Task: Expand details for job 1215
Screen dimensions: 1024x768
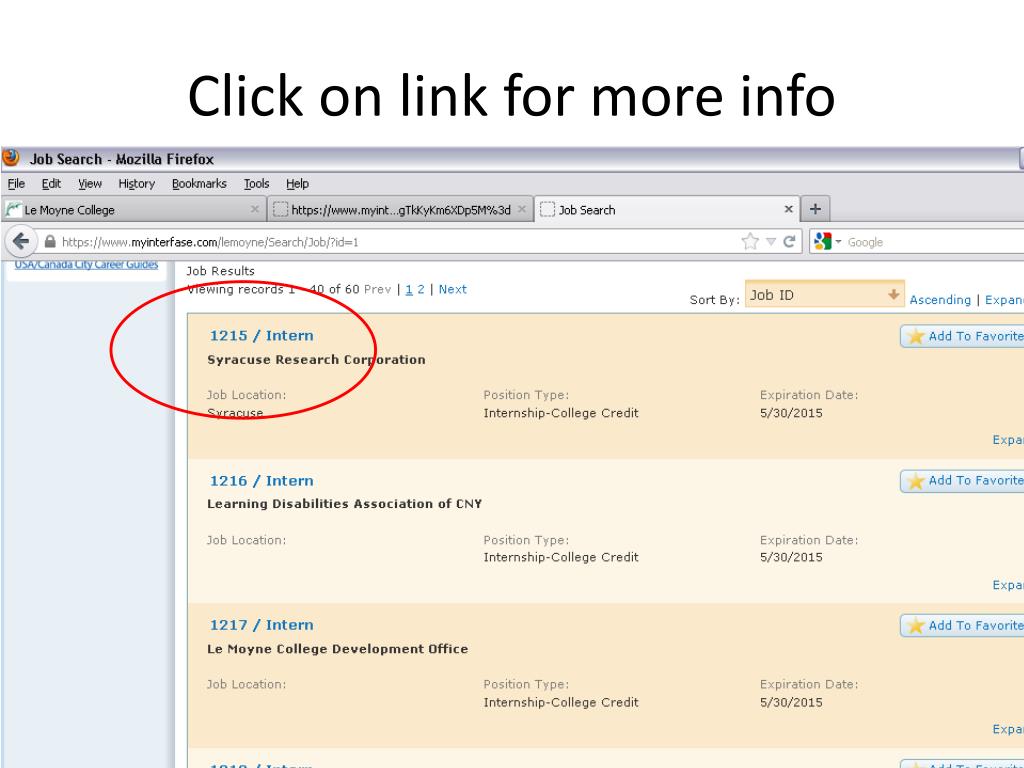Action: (1008, 440)
